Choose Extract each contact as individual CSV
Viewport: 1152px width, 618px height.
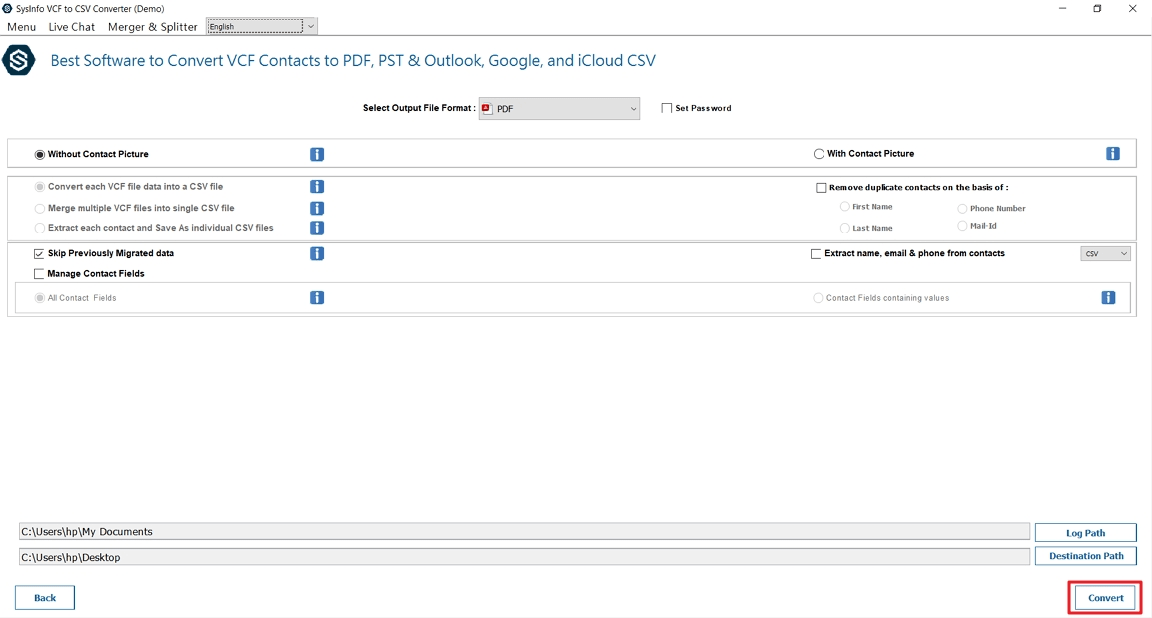tap(40, 228)
